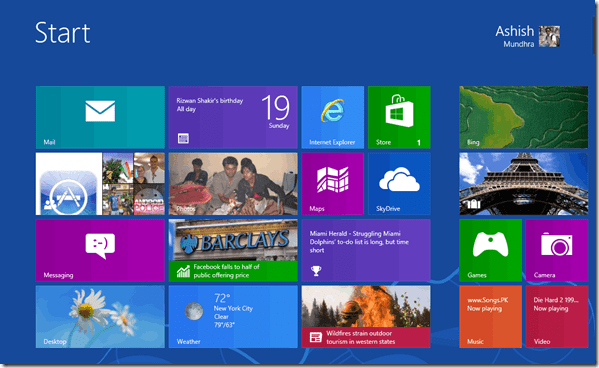Click the date number 19 on calendar tile
The height and width of the screenshot is (368, 599).
[x=276, y=108]
